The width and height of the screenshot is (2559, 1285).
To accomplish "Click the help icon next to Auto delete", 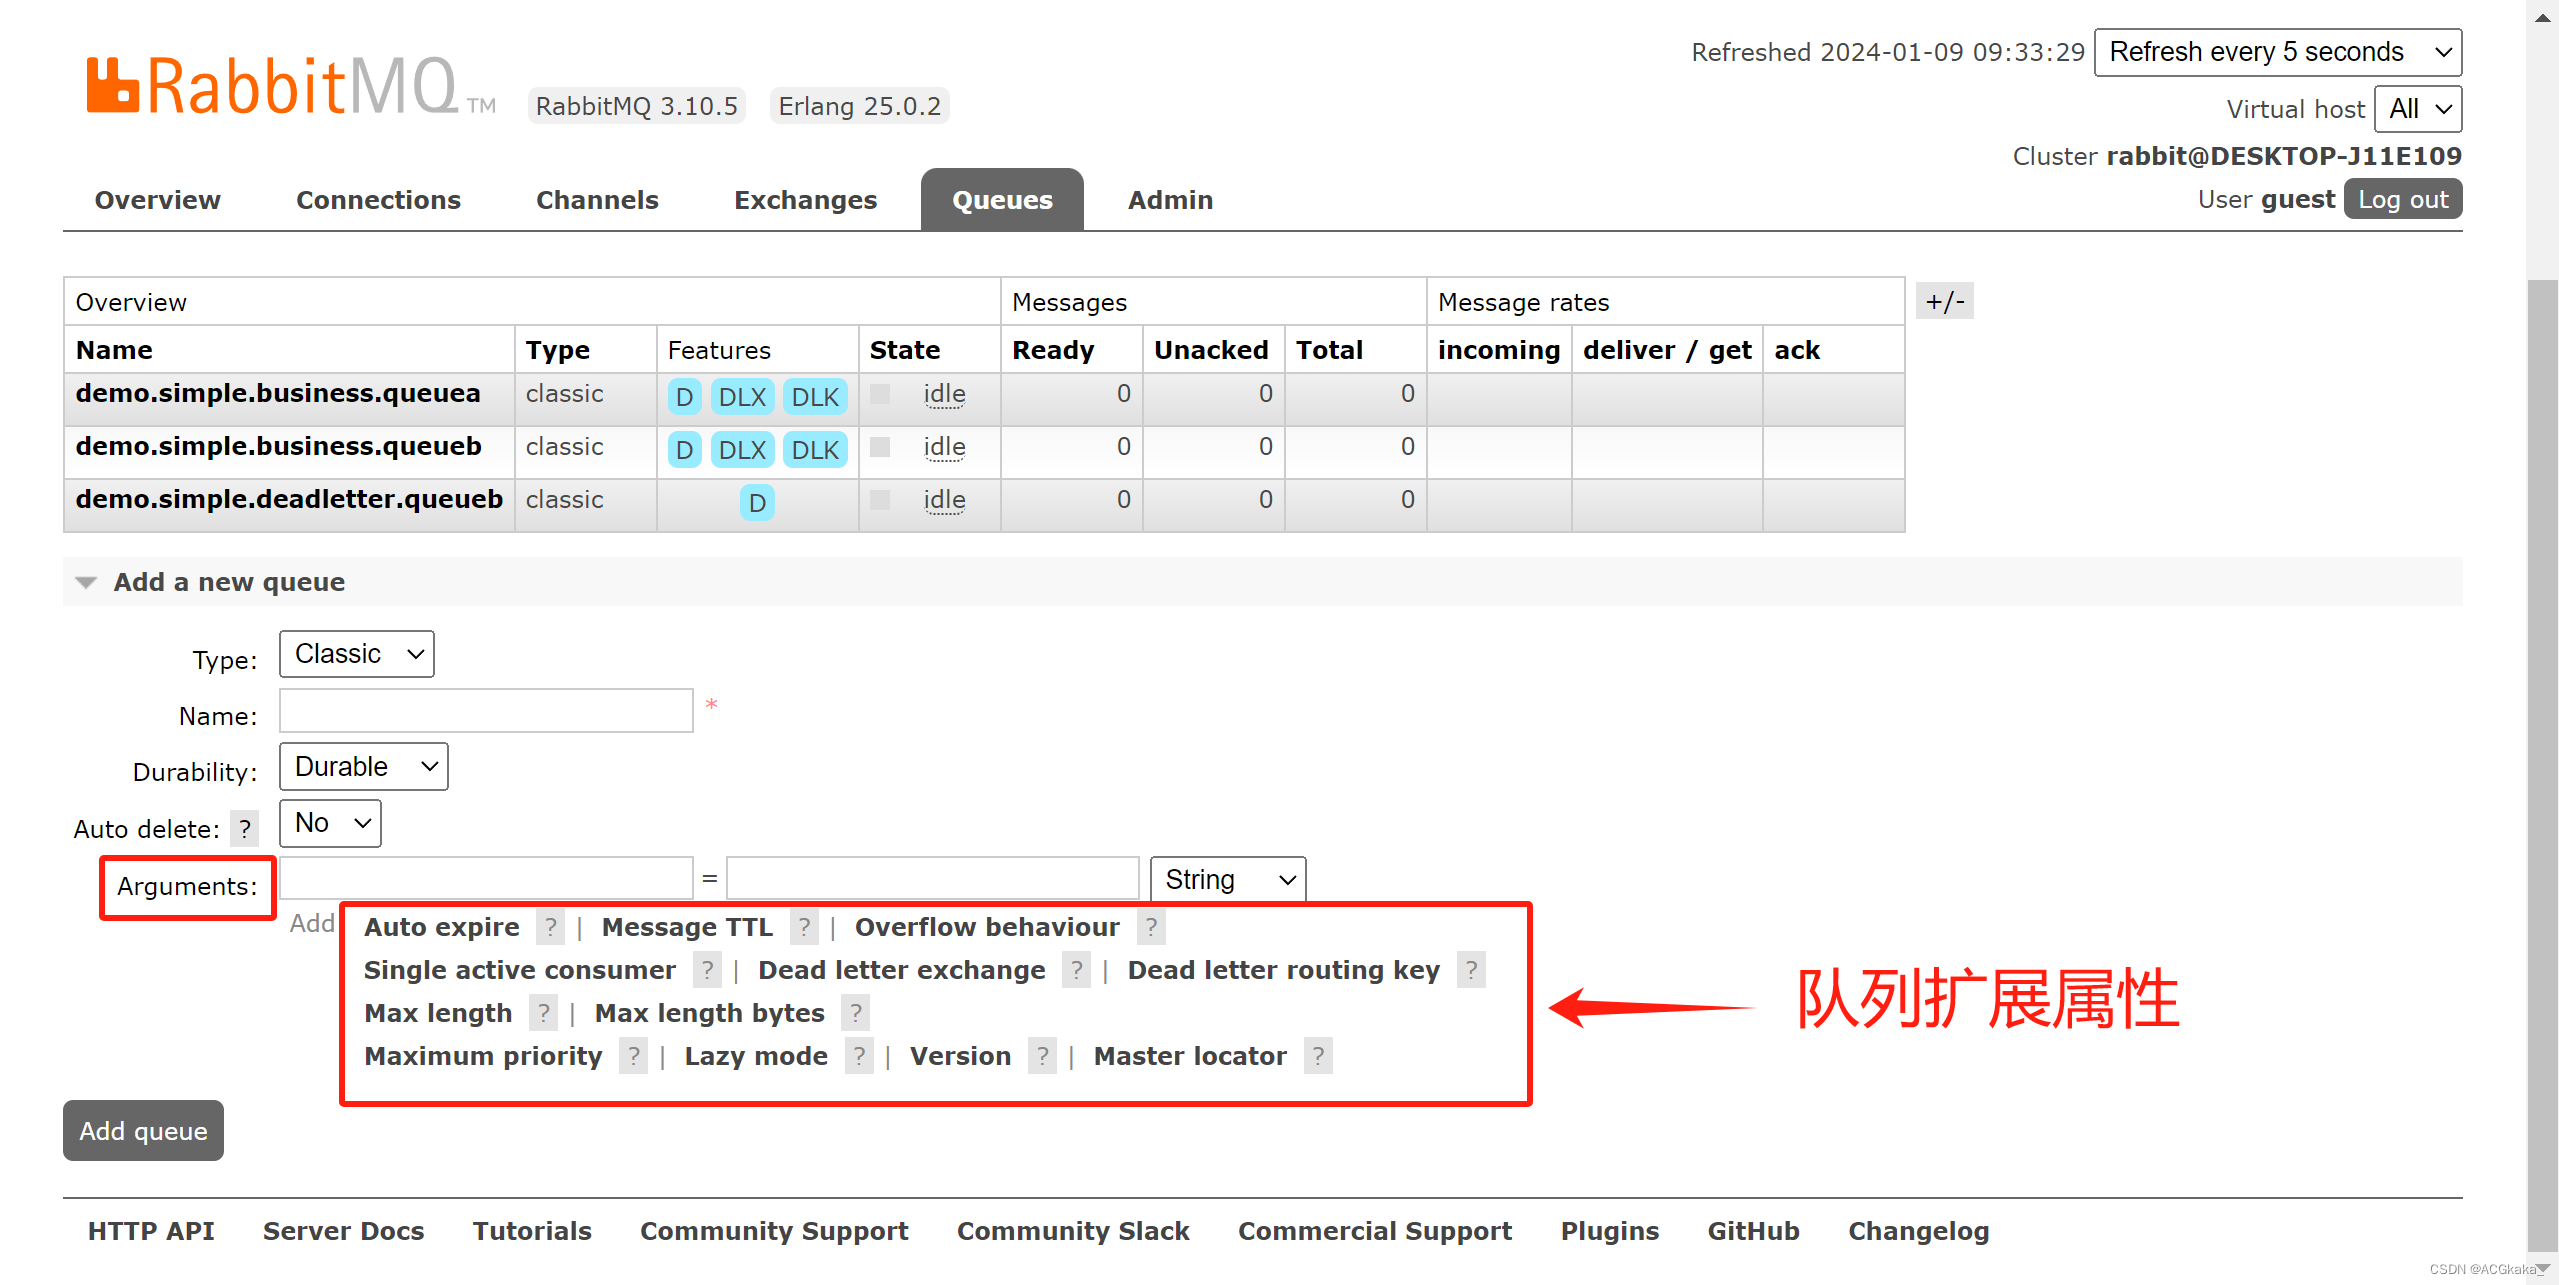I will [245, 828].
